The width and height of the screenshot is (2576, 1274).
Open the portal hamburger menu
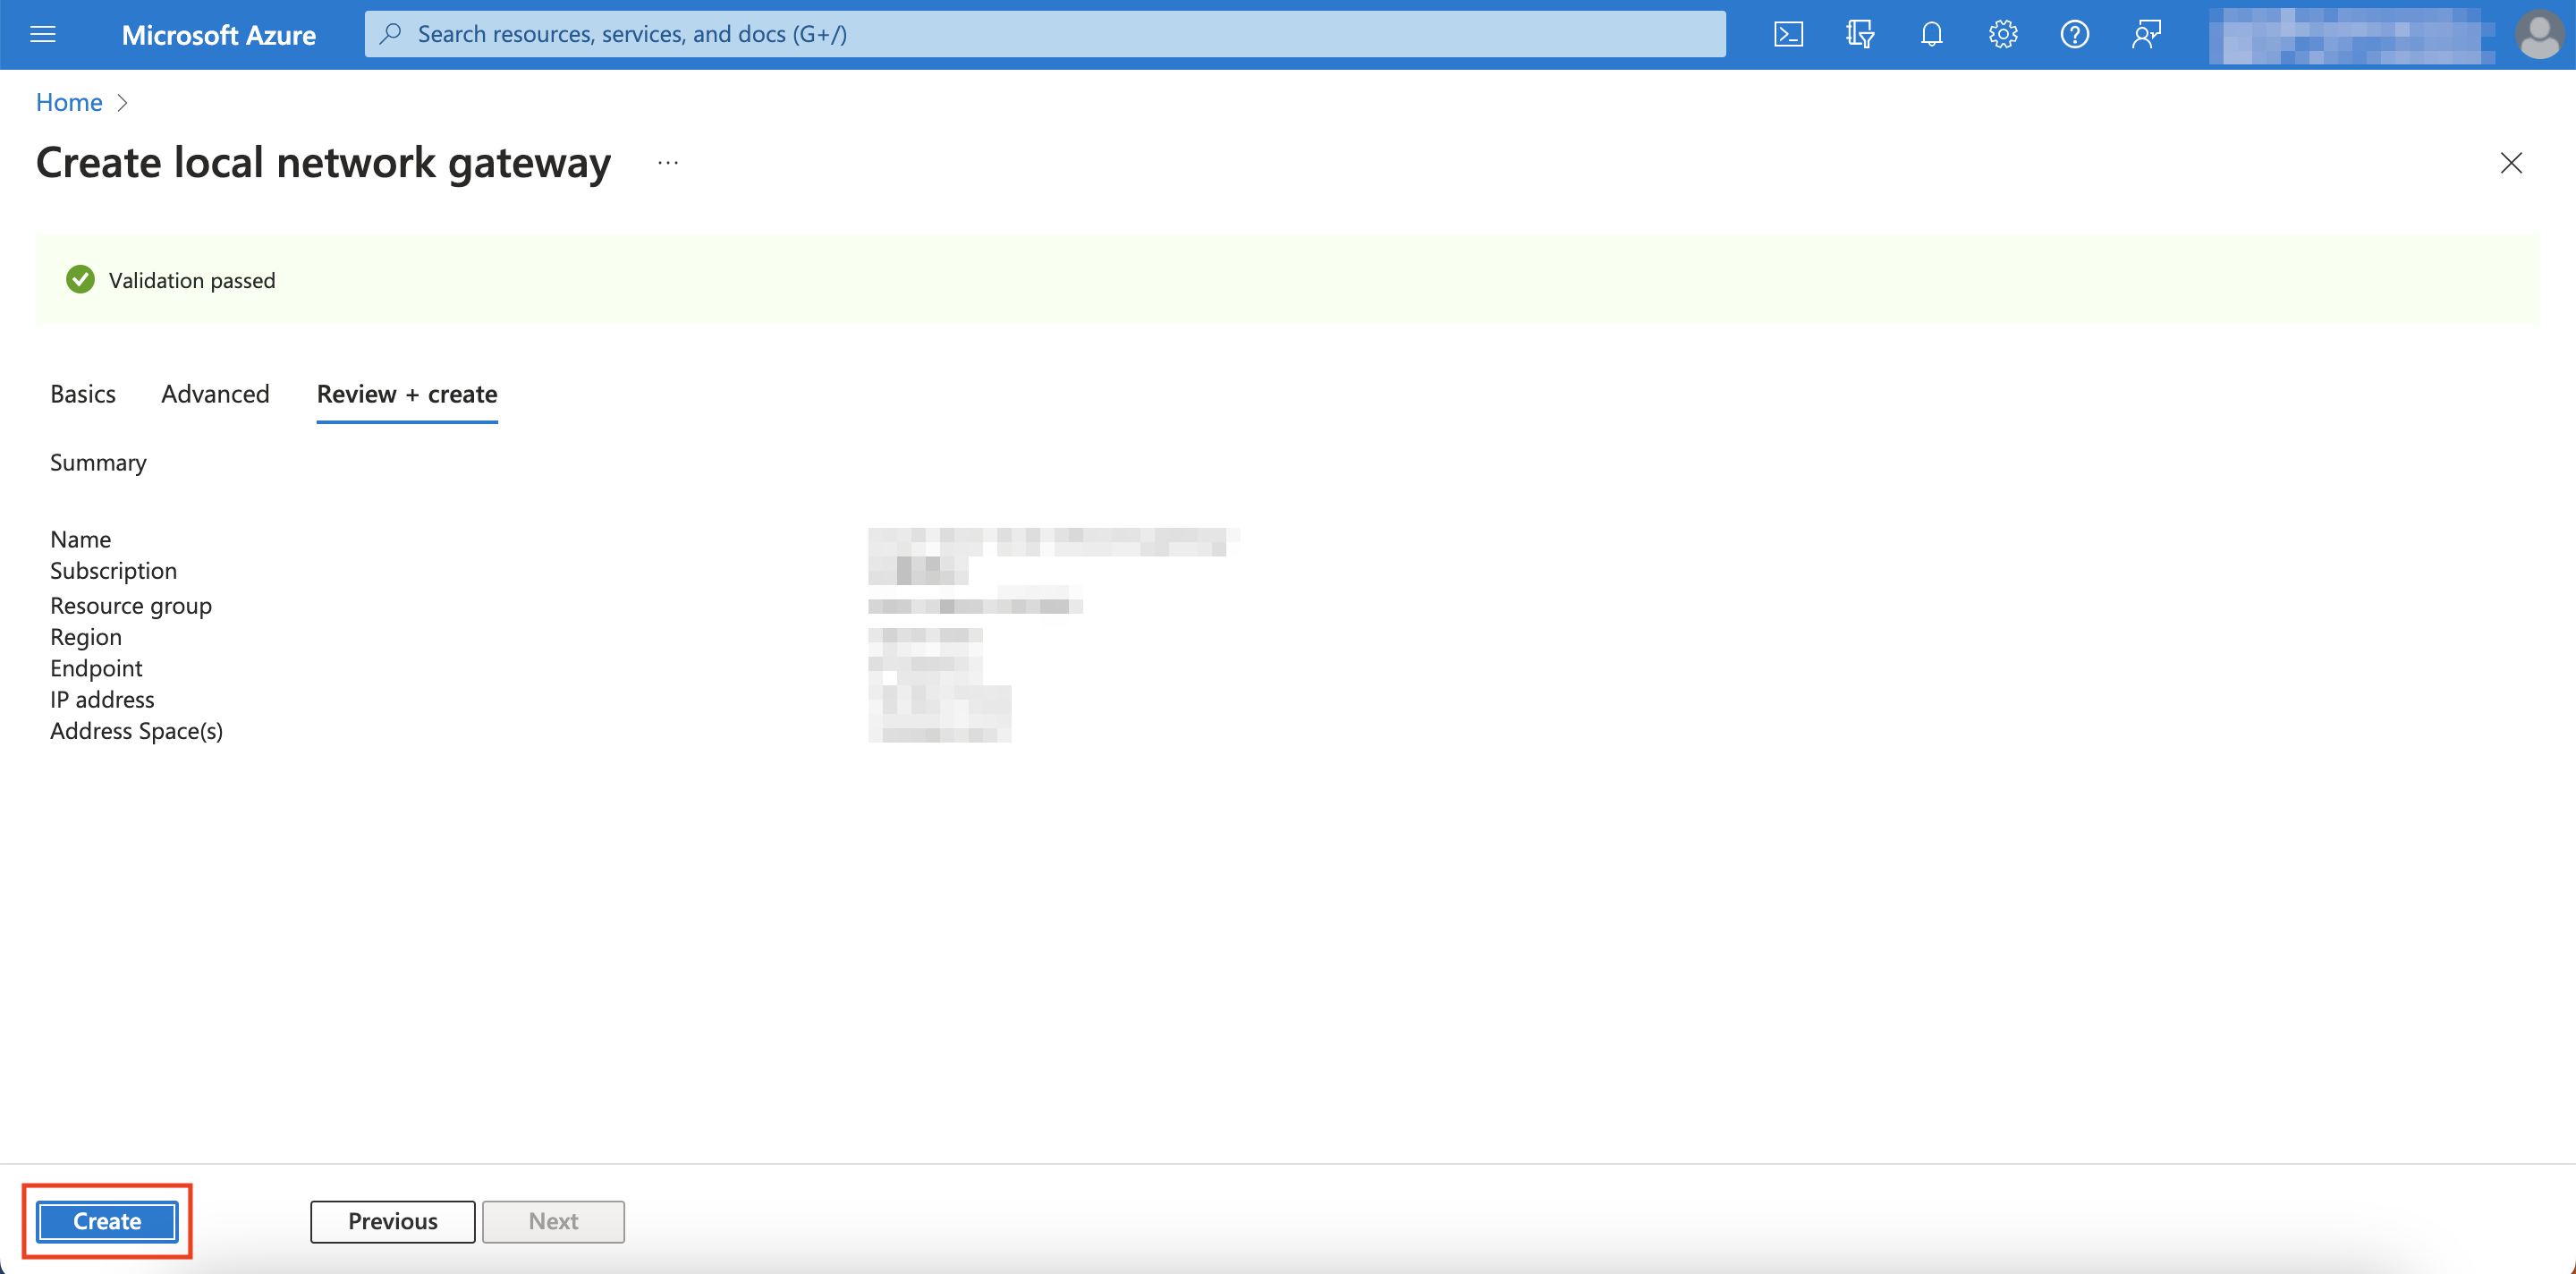click(42, 33)
